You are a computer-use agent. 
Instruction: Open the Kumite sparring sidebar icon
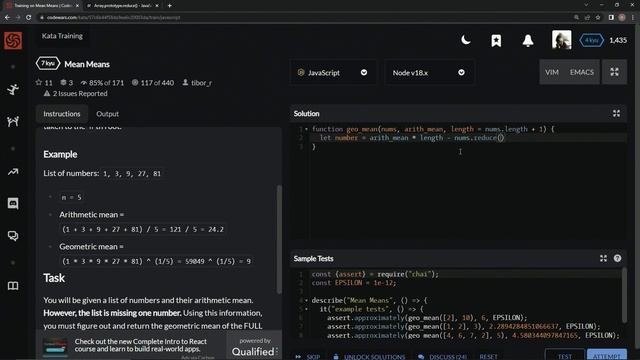pos(13,121)
